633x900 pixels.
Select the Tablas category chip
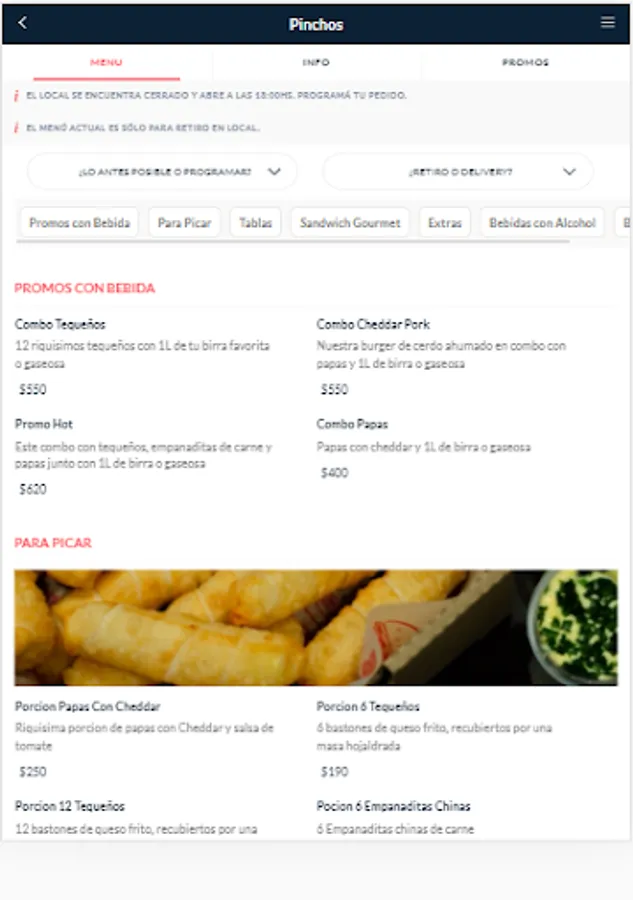pyautogui.click(x=255, y=223)
